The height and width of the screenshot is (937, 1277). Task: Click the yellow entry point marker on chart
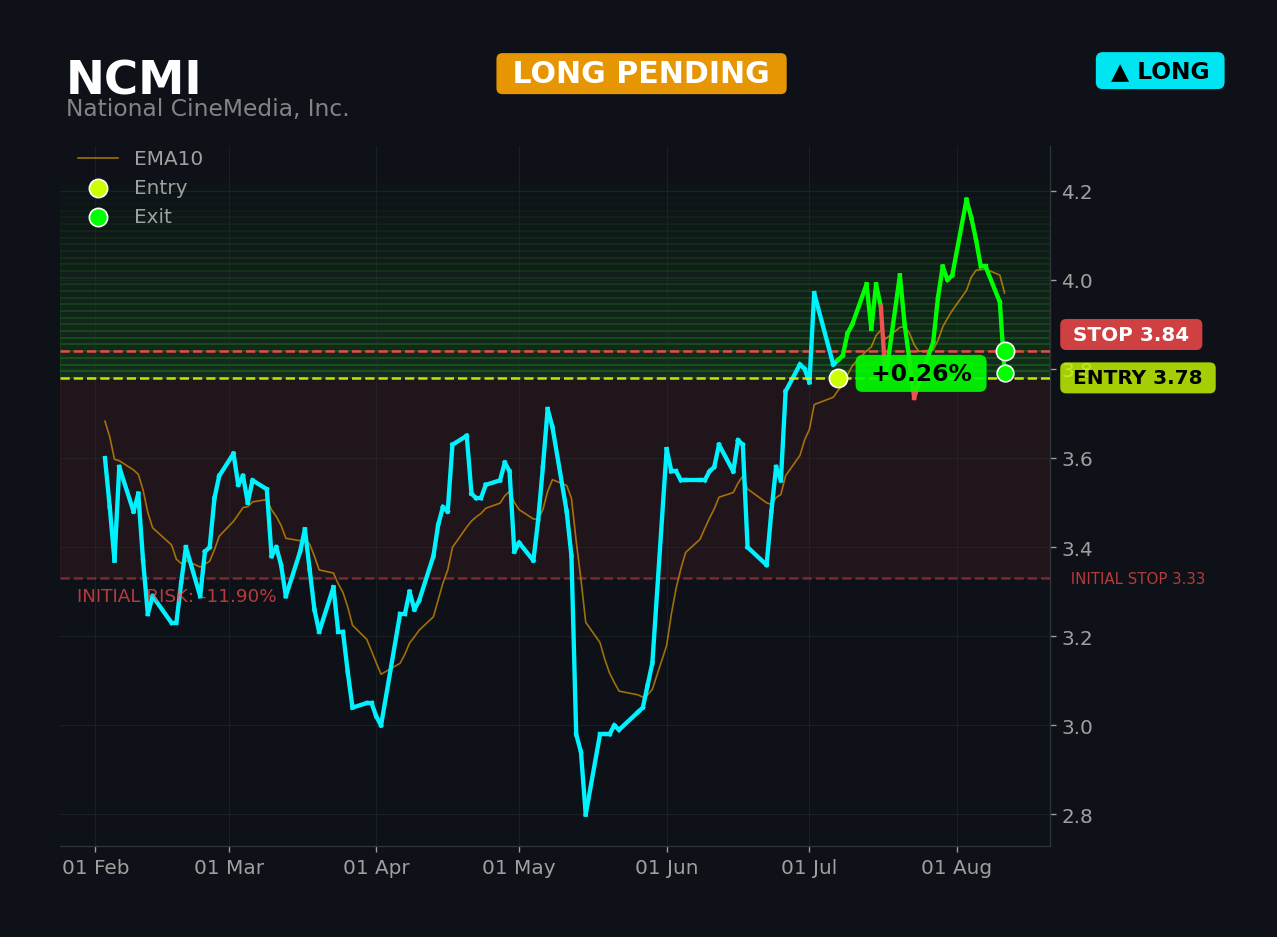click(x=838, y=378)
